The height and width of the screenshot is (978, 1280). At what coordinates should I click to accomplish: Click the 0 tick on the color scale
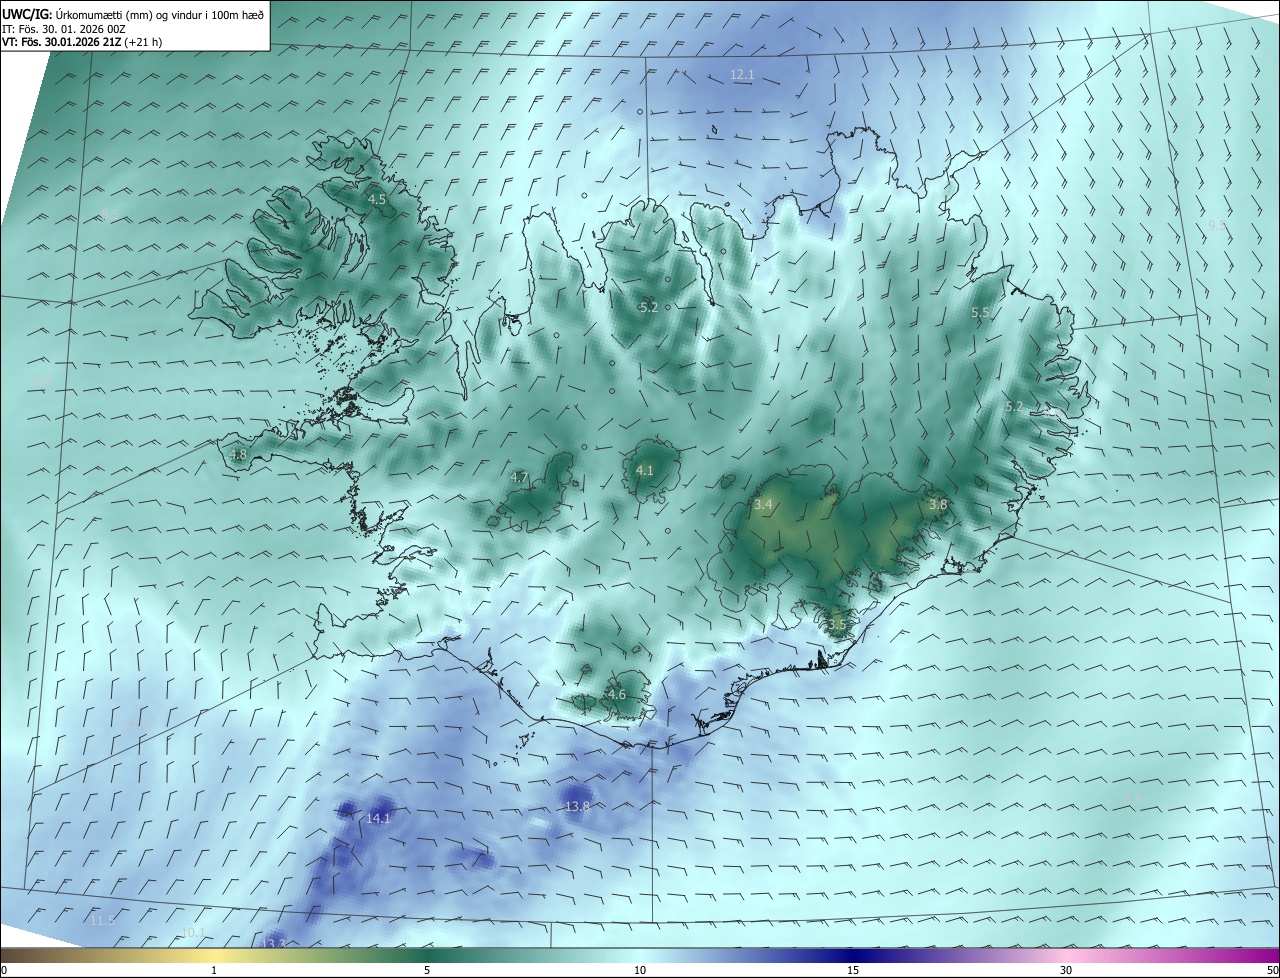click(x=4, y=970)
